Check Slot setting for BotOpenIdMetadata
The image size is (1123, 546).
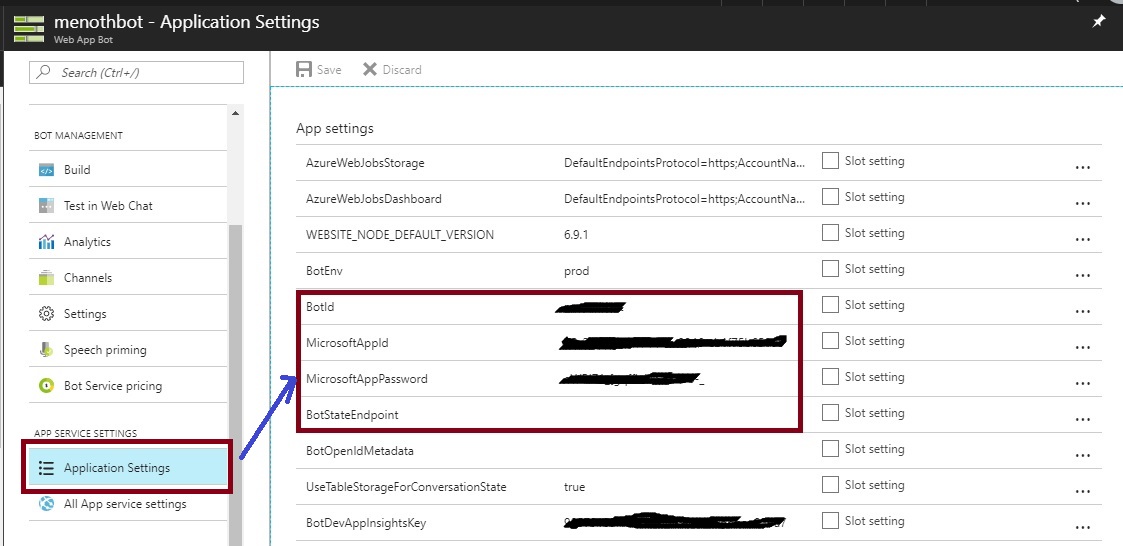click(x=830, y=449)
